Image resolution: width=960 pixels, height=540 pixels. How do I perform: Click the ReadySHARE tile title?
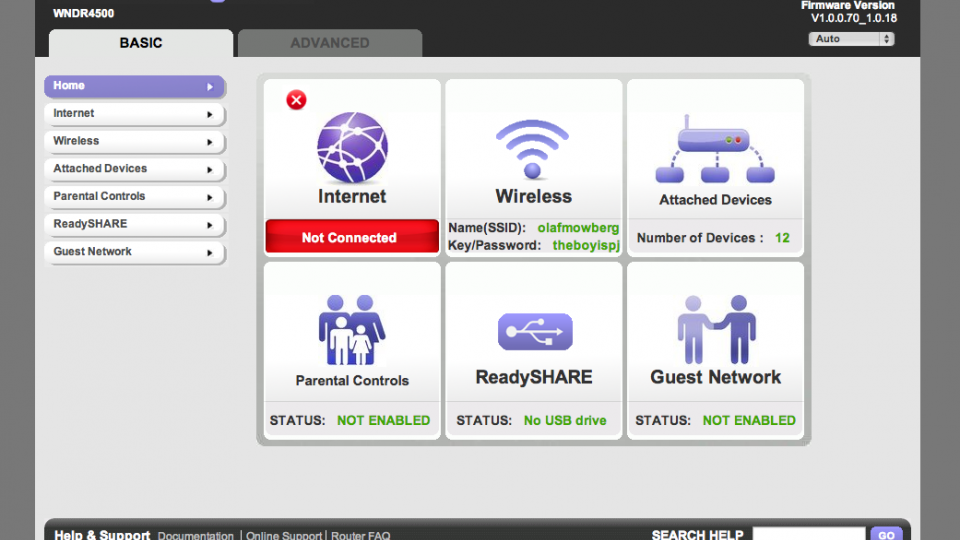pos(534,377)
